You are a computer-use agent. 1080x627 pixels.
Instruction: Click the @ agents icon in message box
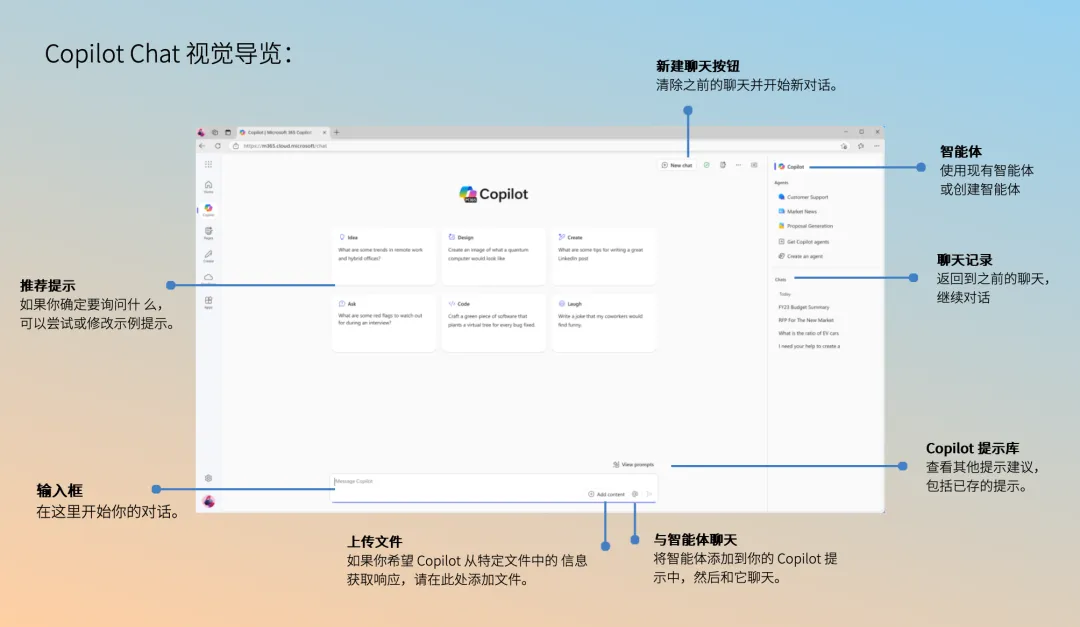tap(635, 494)
